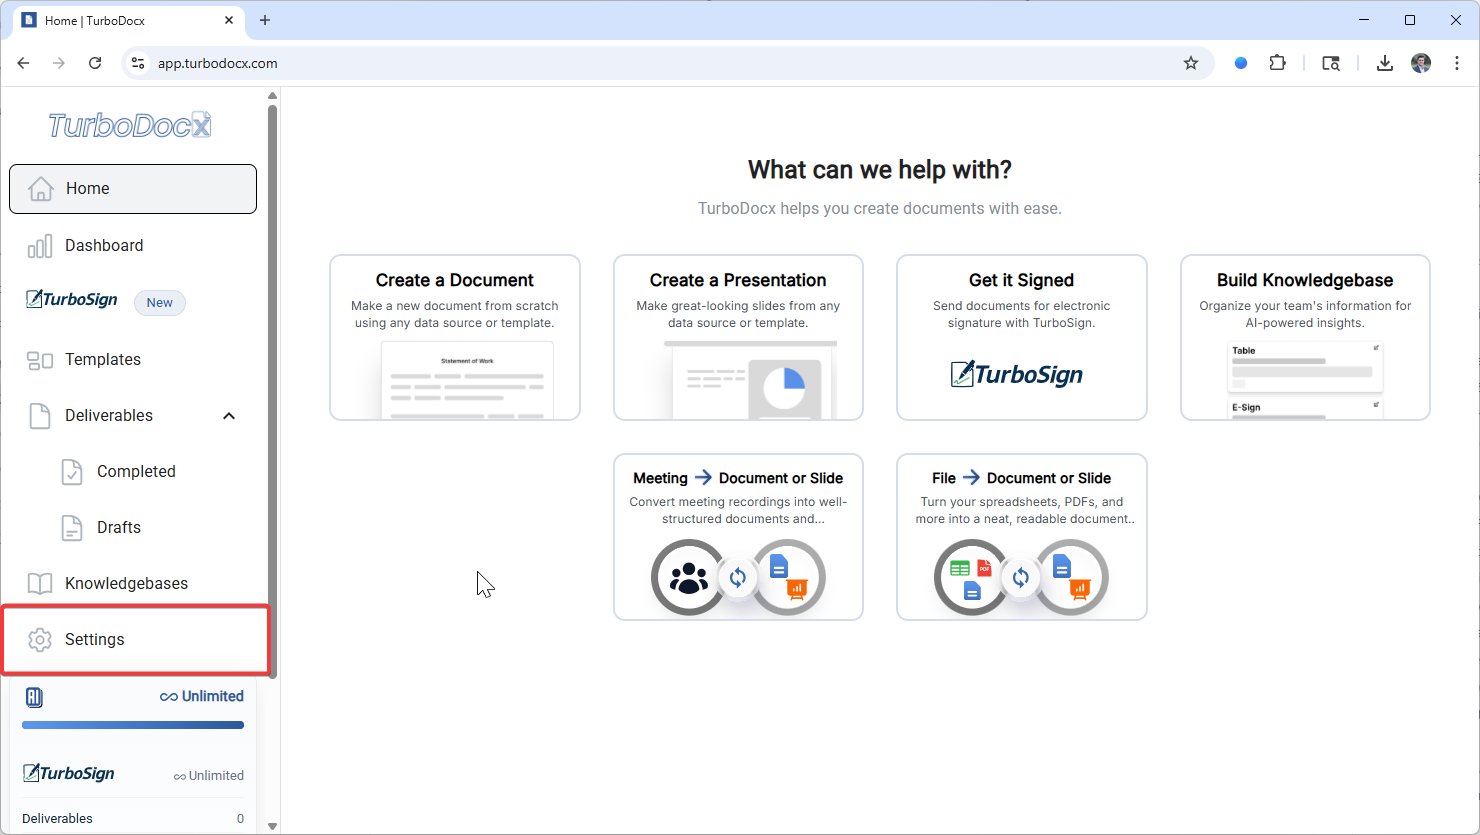Open the Home sidebar item
This screenshot has height=835, width=1480.
133,189
